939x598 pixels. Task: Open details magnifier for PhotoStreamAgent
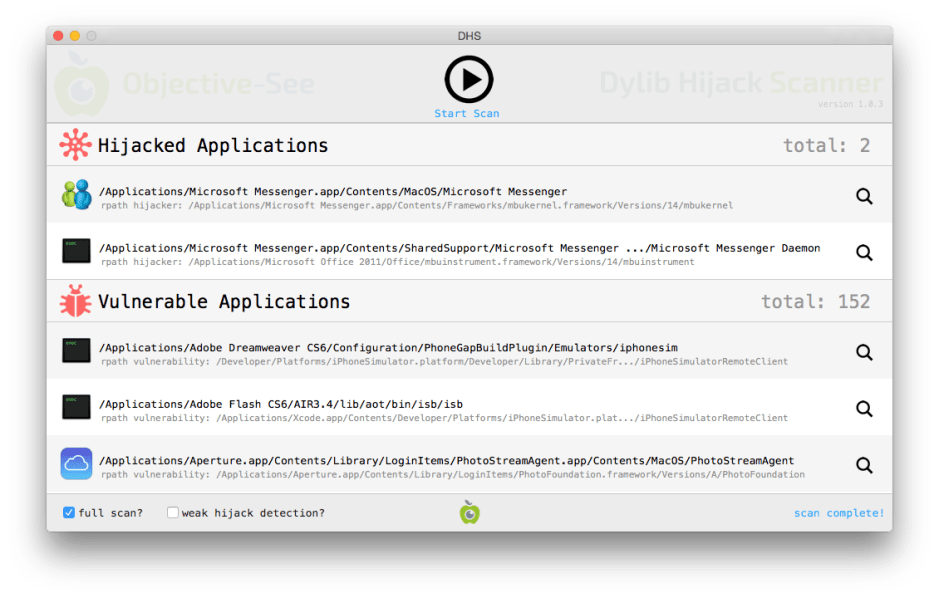[x=863, y=465]
